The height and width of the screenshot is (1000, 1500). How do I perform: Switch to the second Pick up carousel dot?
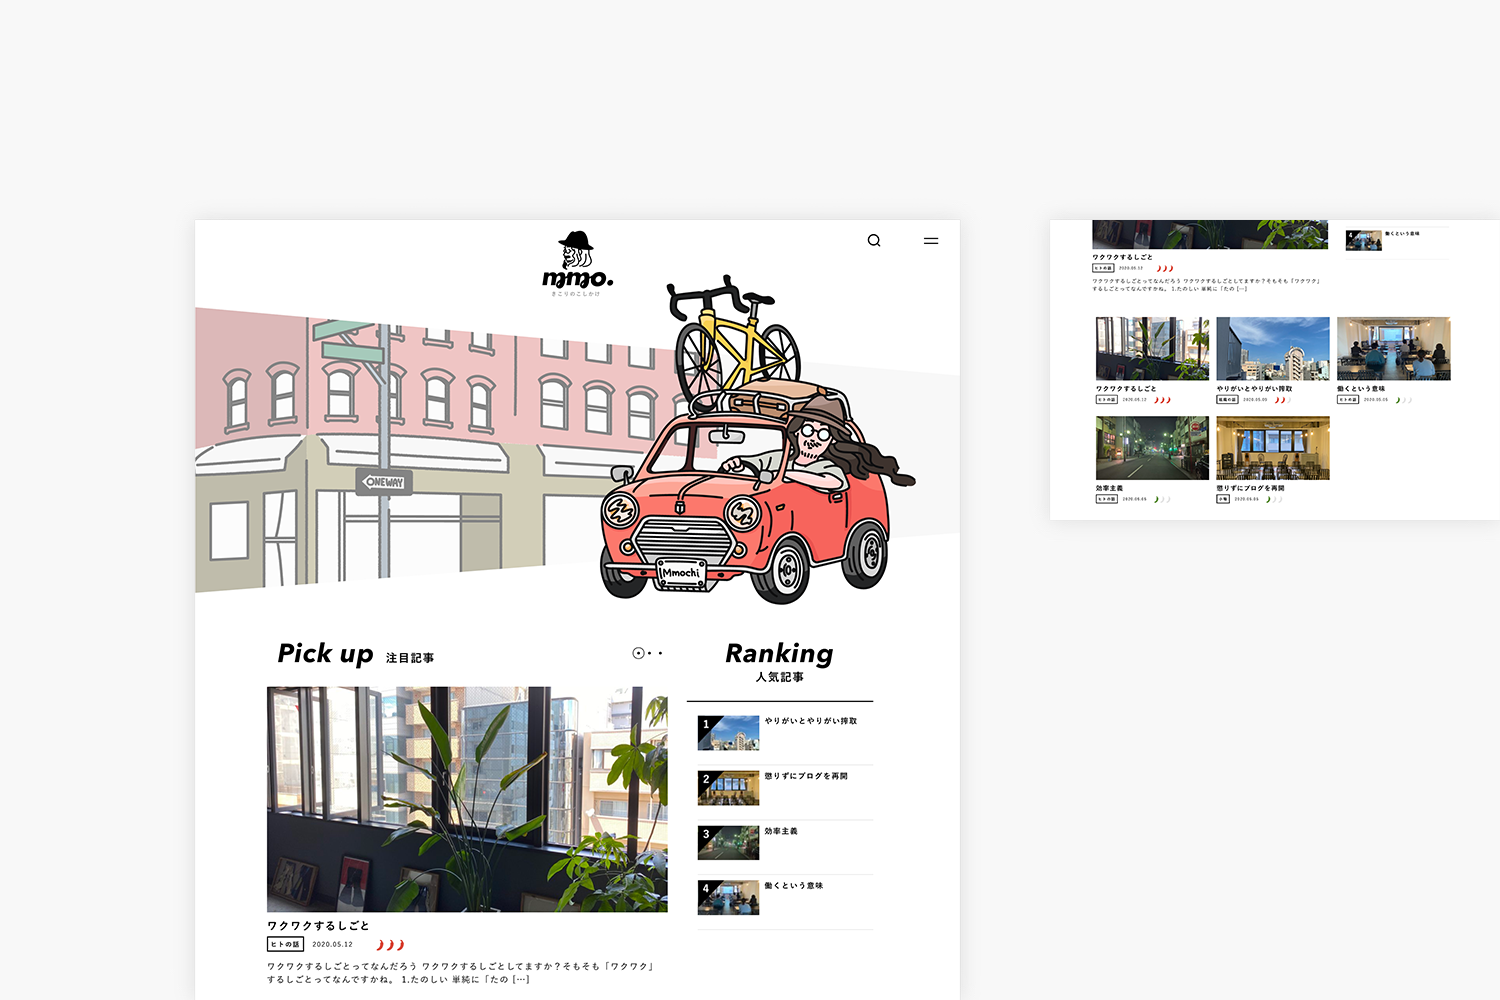point(650,653)
